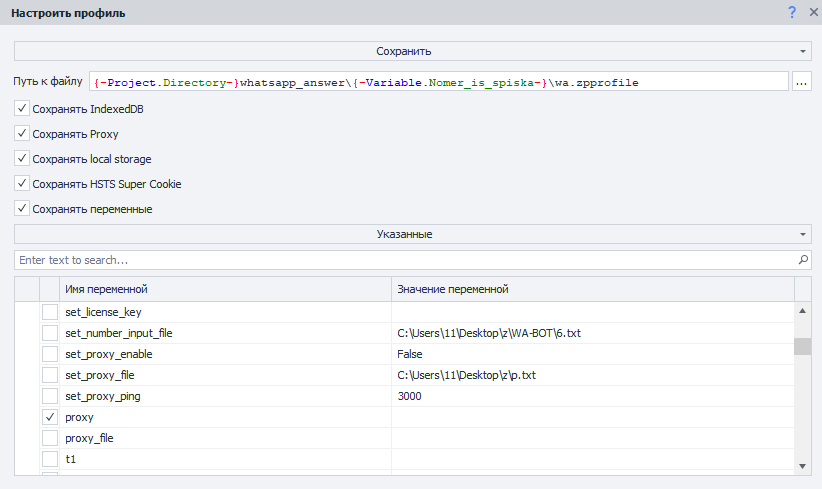
Task: Click the browse ellipsis button for file path
Action: pos(801,83)
